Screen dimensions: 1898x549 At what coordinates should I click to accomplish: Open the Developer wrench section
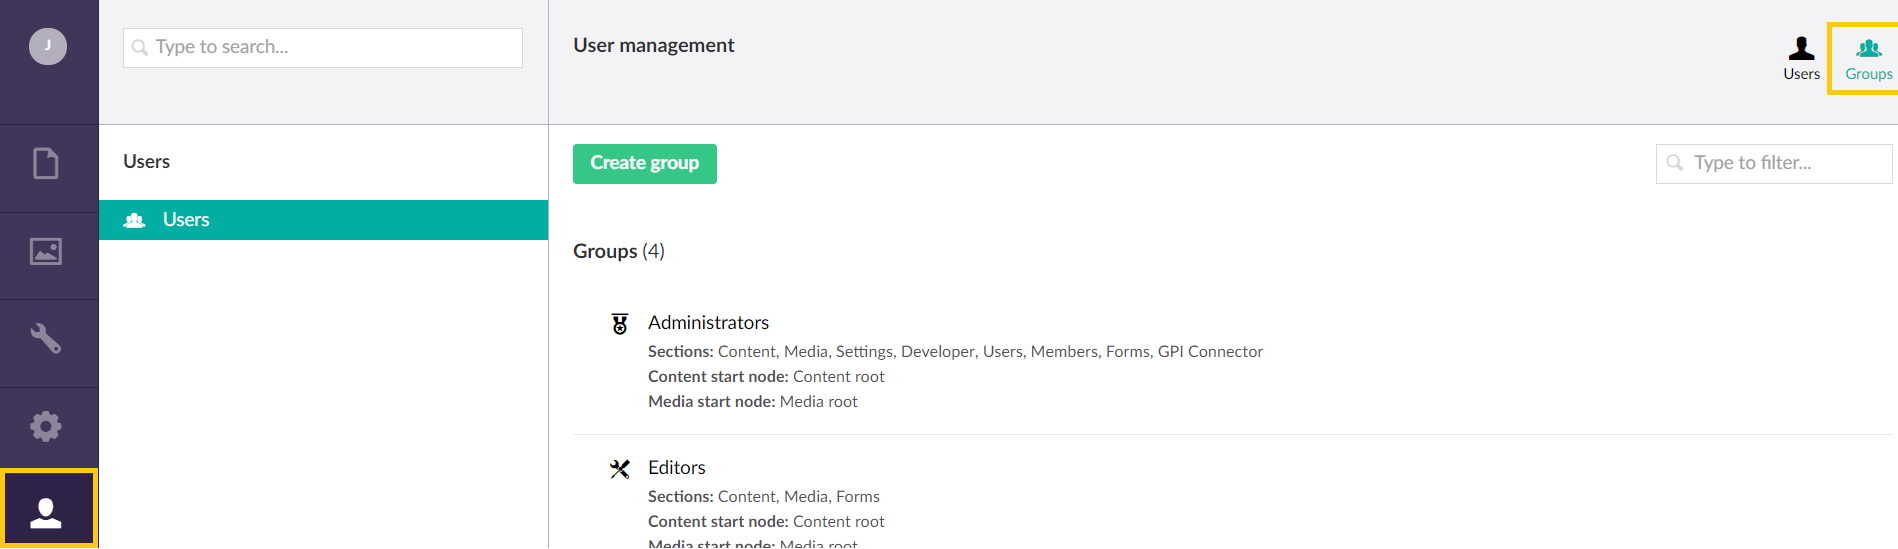pyautogui.click(x=46, y=339)
